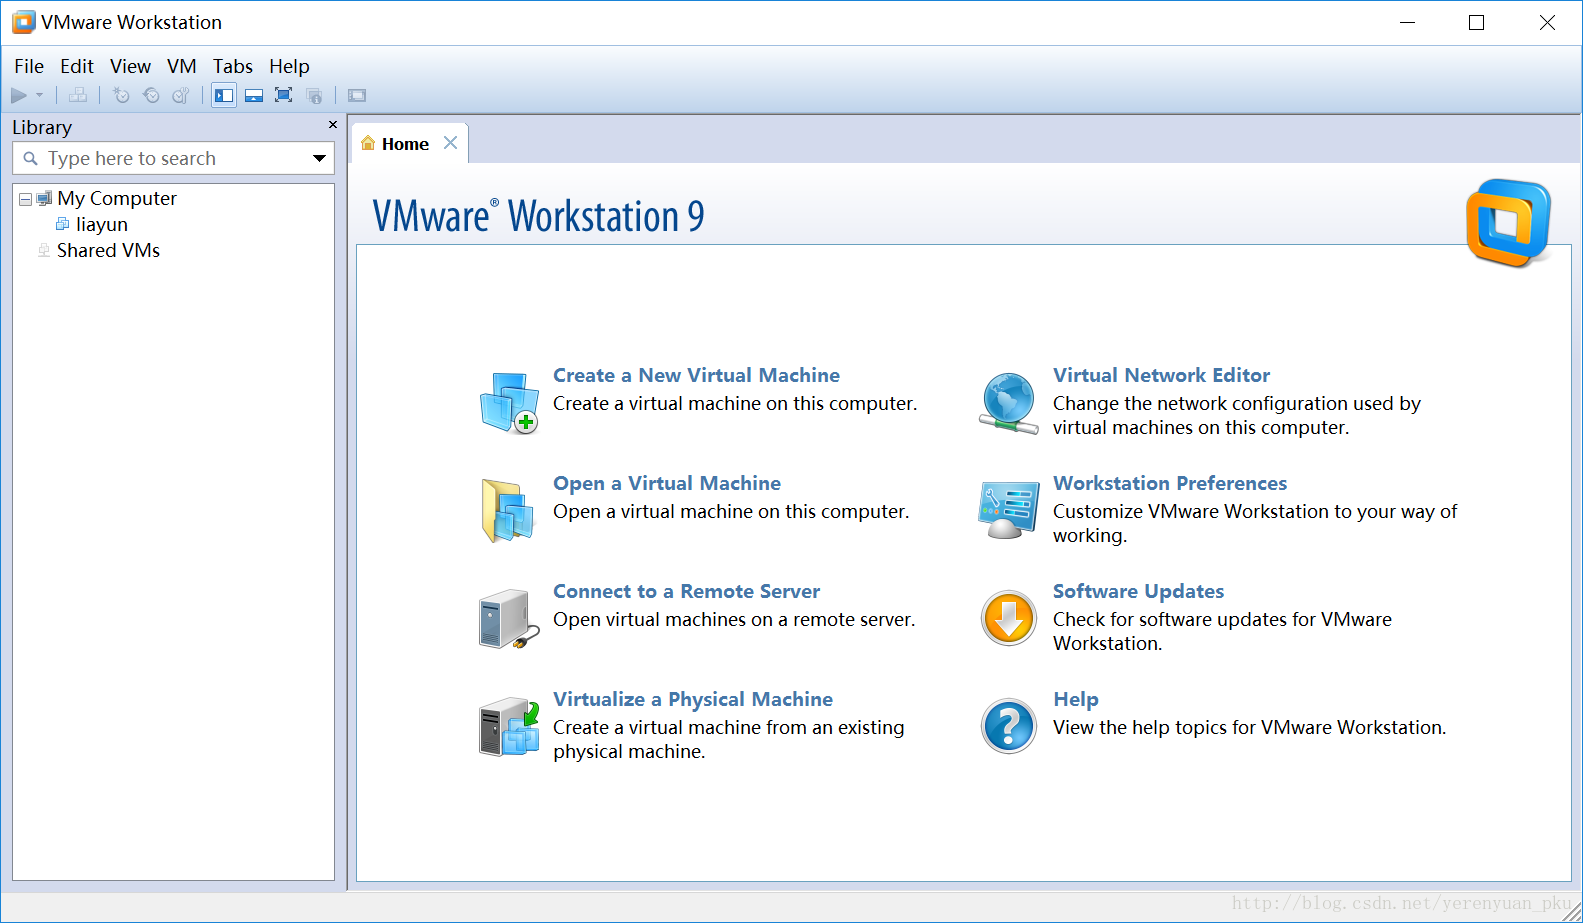Click the orange download arrow icon
Image resolution: width=1583 pixels, height=923 pixels.
point(1009,618)
